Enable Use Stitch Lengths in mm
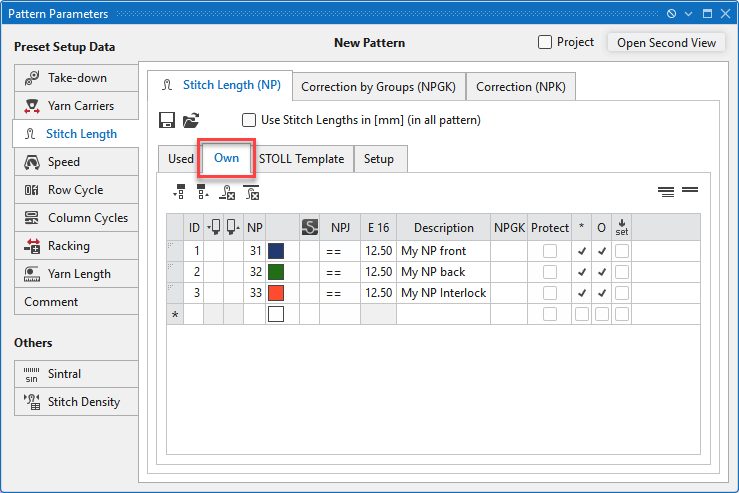Screen dimensions: 739x493 [249, 120]
